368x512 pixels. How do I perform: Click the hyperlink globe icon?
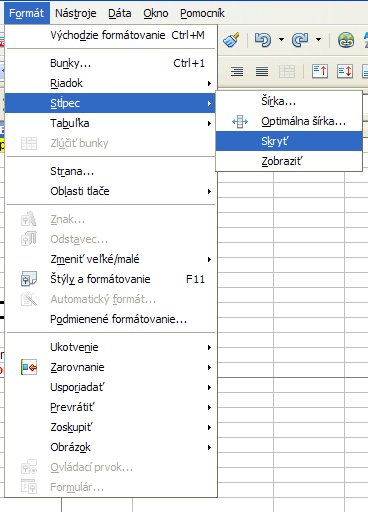click(x=346, y=40)
